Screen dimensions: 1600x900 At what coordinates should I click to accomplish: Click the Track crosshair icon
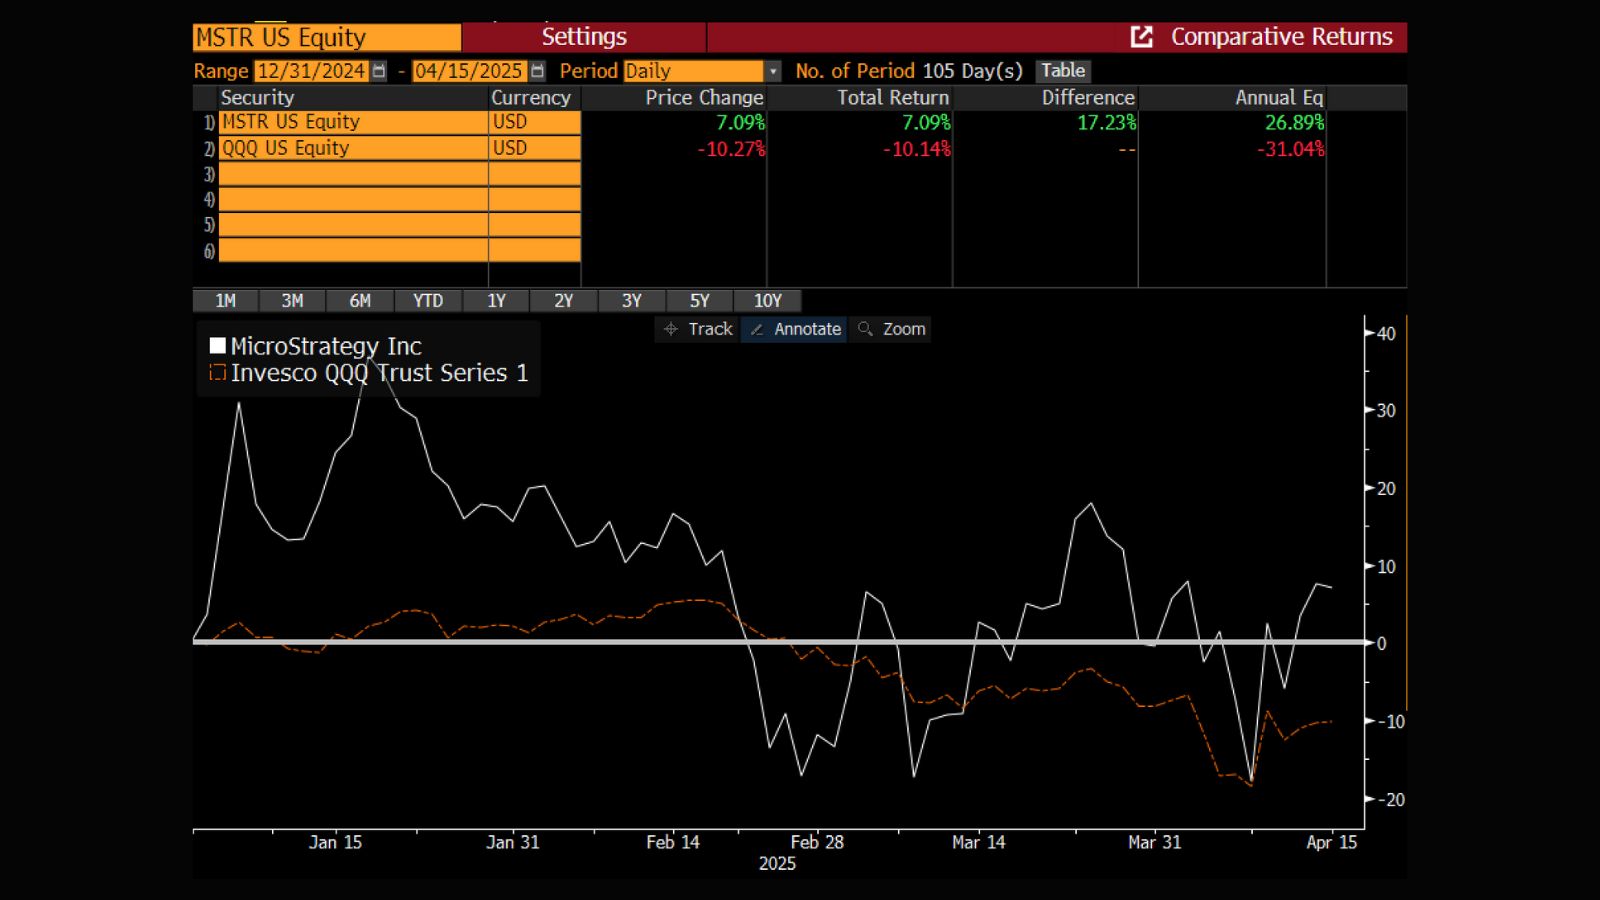coord(671,329)
